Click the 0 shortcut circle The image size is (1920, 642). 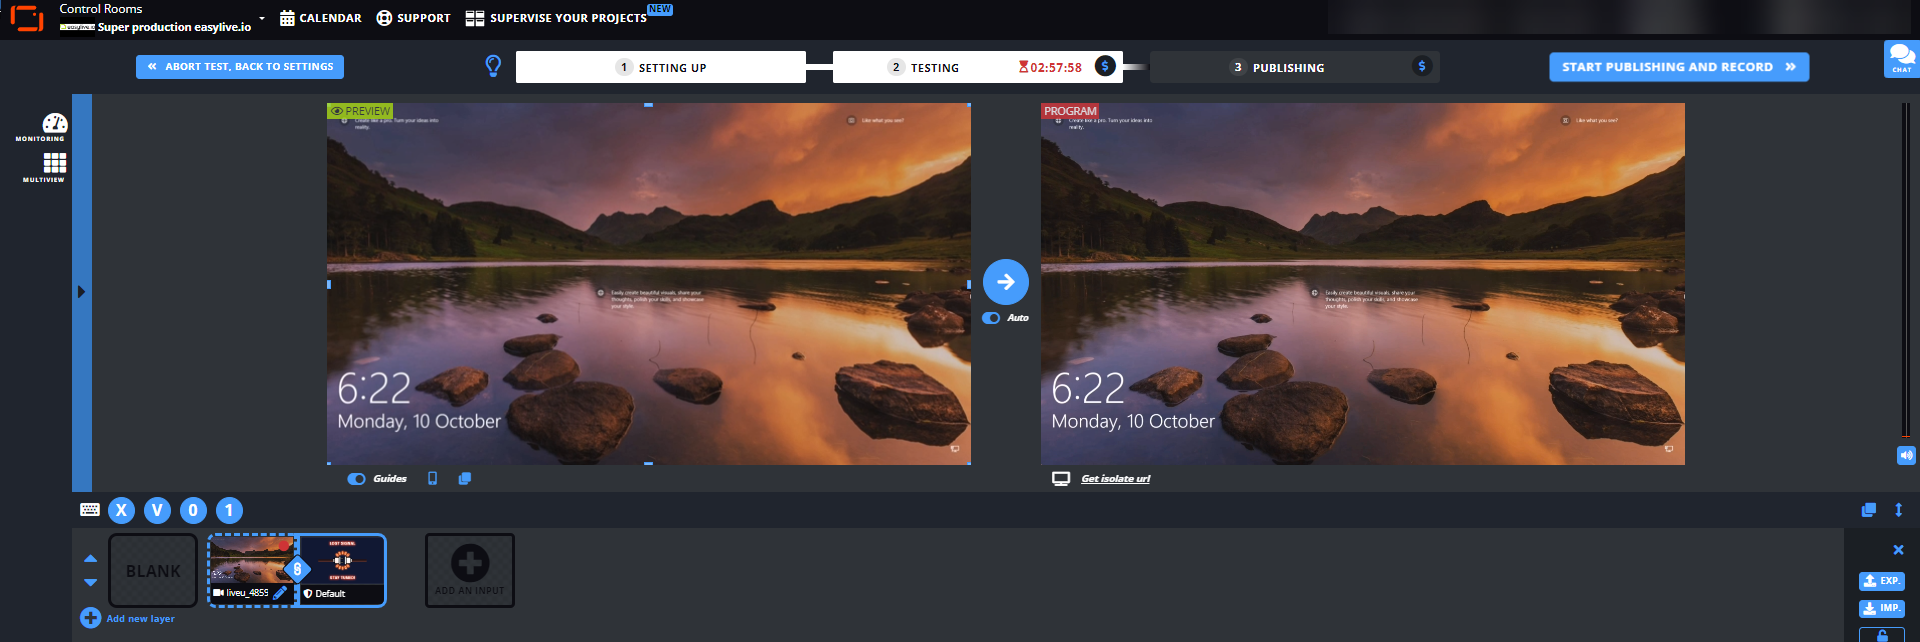(x=193, y=510)
